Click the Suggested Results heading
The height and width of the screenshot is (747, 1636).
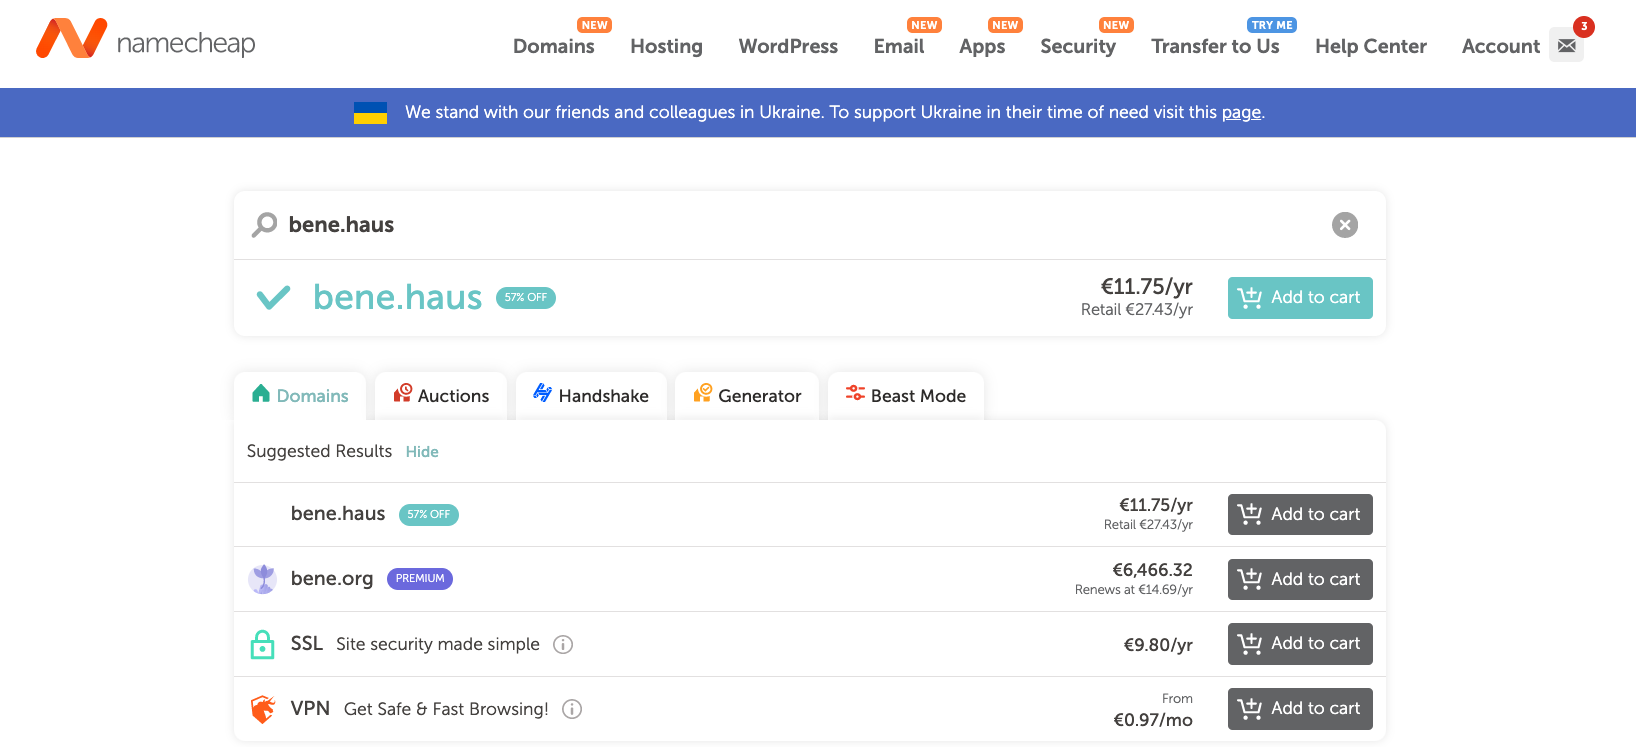click(x=319, y=451)
